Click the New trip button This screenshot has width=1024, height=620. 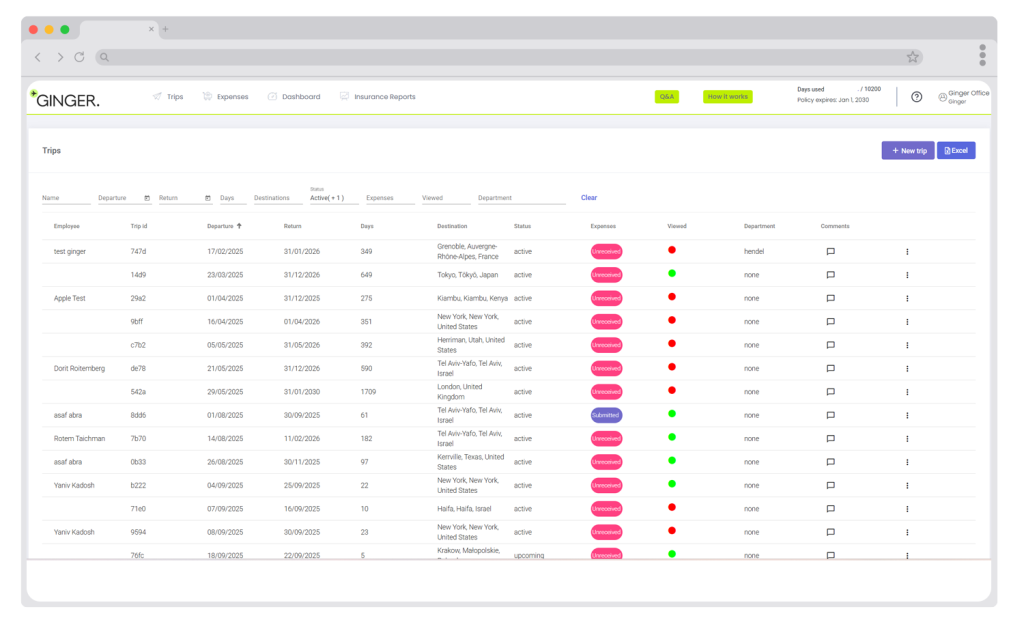[x=907, y=150]
